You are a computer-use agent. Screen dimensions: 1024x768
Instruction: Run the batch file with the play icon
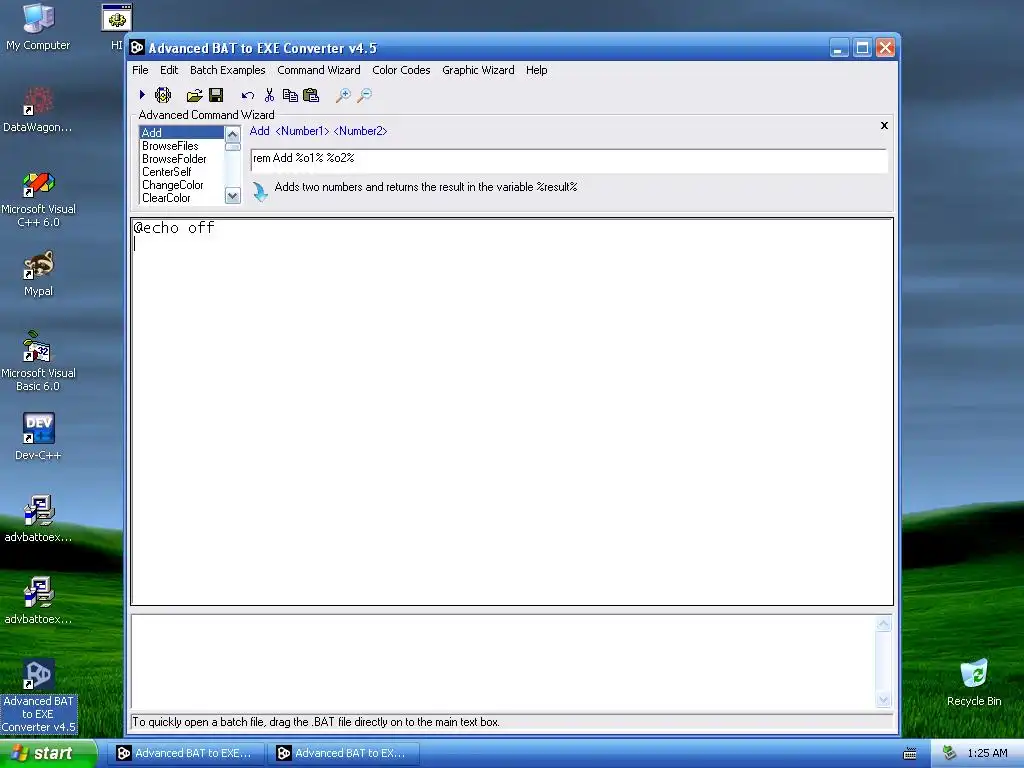click(x=142, y=95)
